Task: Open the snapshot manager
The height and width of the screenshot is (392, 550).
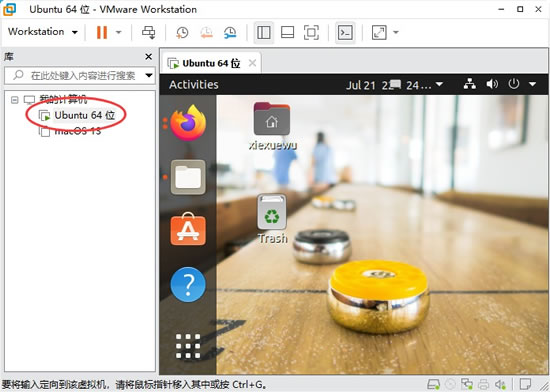Action: (230, 32)
